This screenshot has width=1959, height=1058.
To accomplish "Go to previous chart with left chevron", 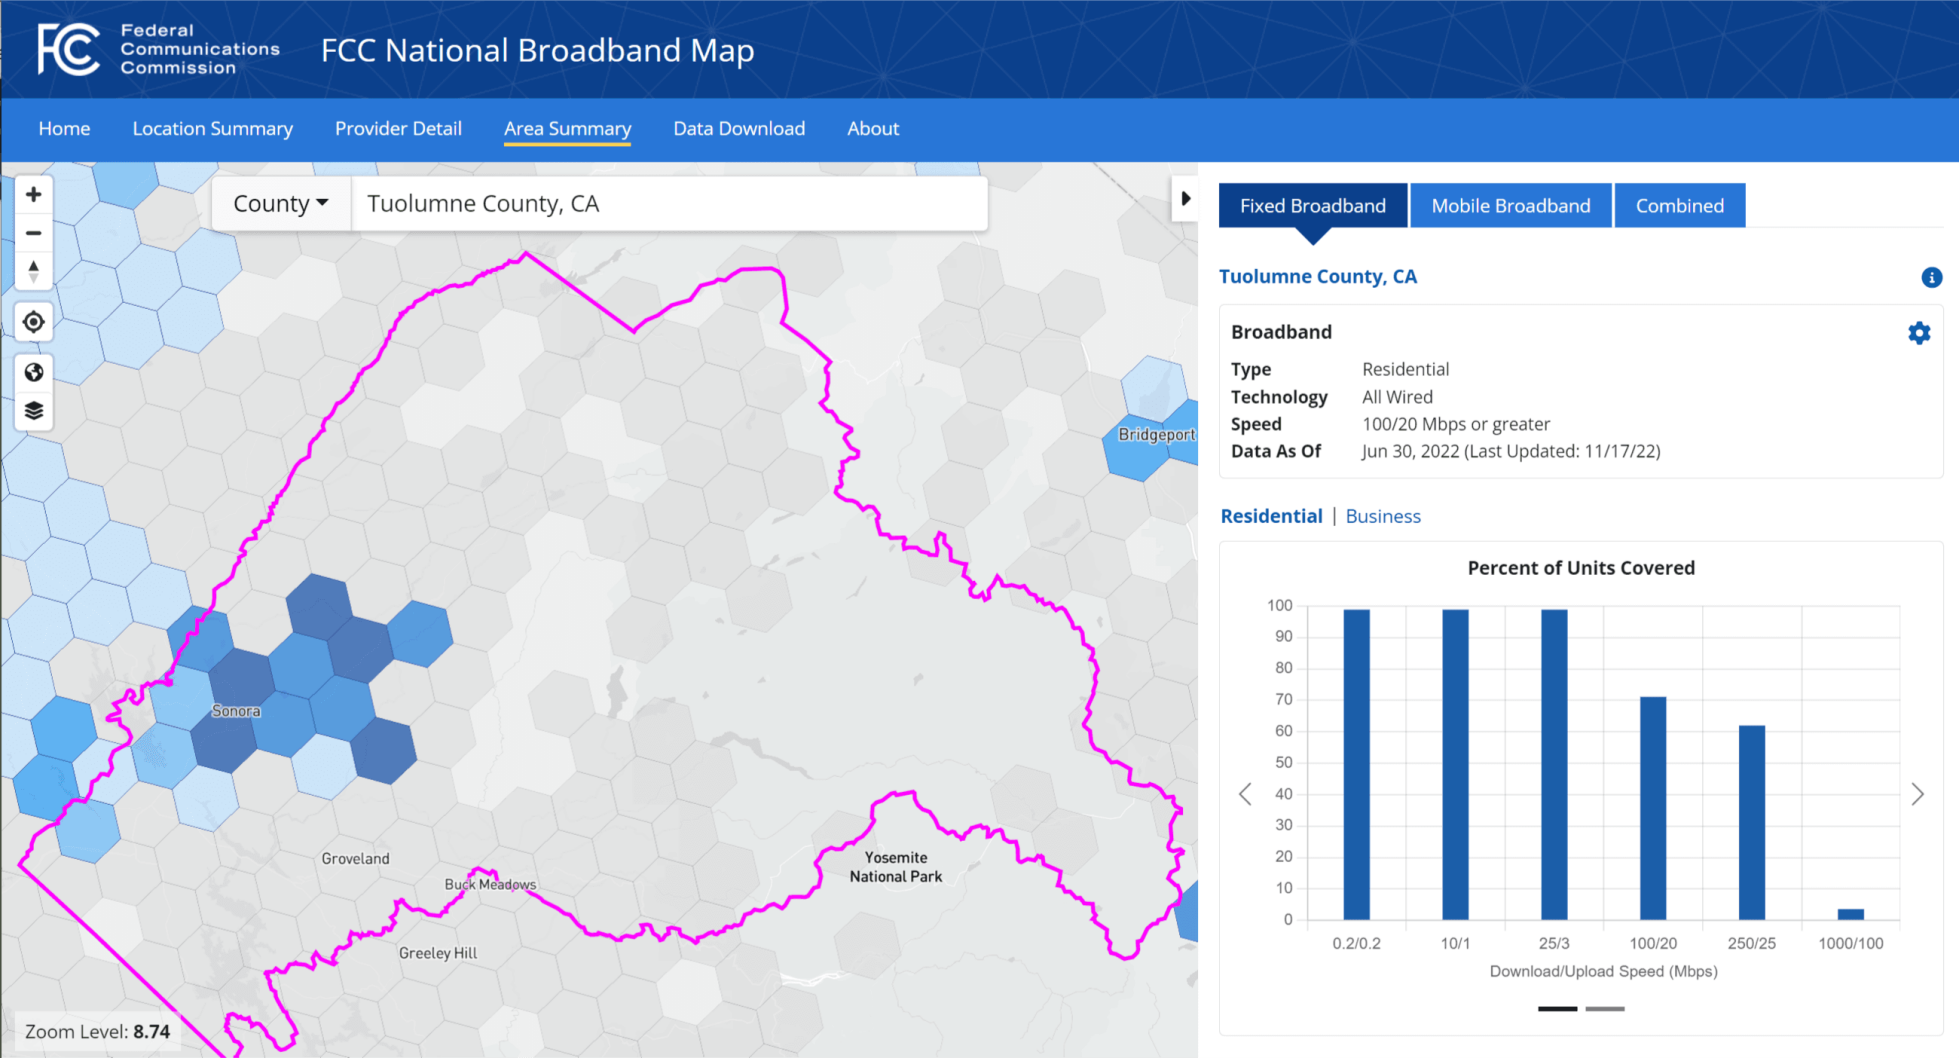I will pos(1245,794).
